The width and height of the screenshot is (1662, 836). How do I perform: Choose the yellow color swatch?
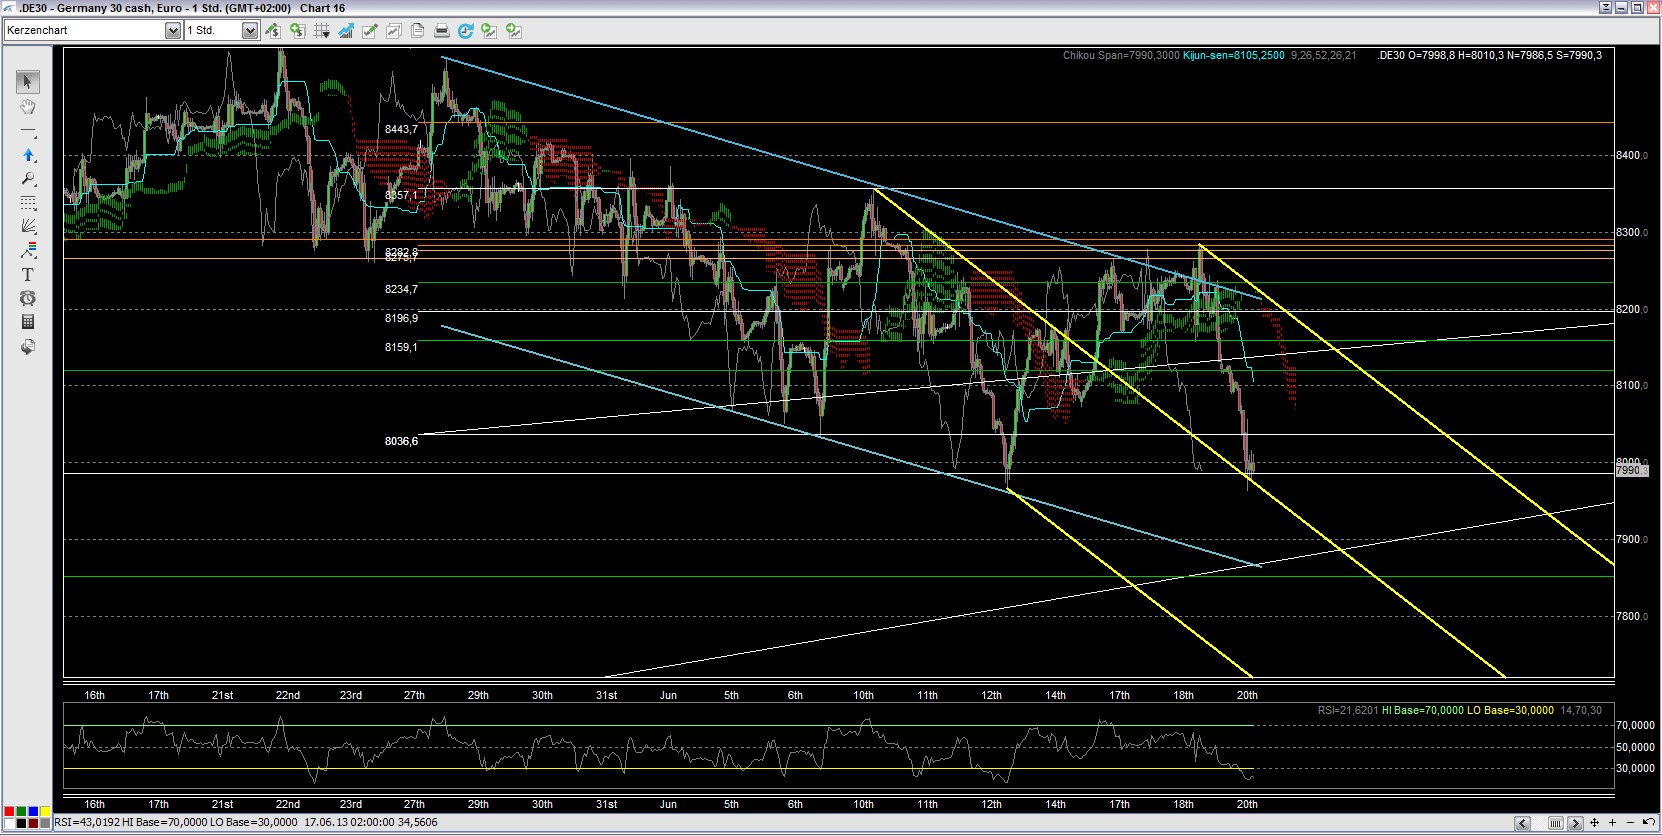pyautogui.click(x=44, y=811)
